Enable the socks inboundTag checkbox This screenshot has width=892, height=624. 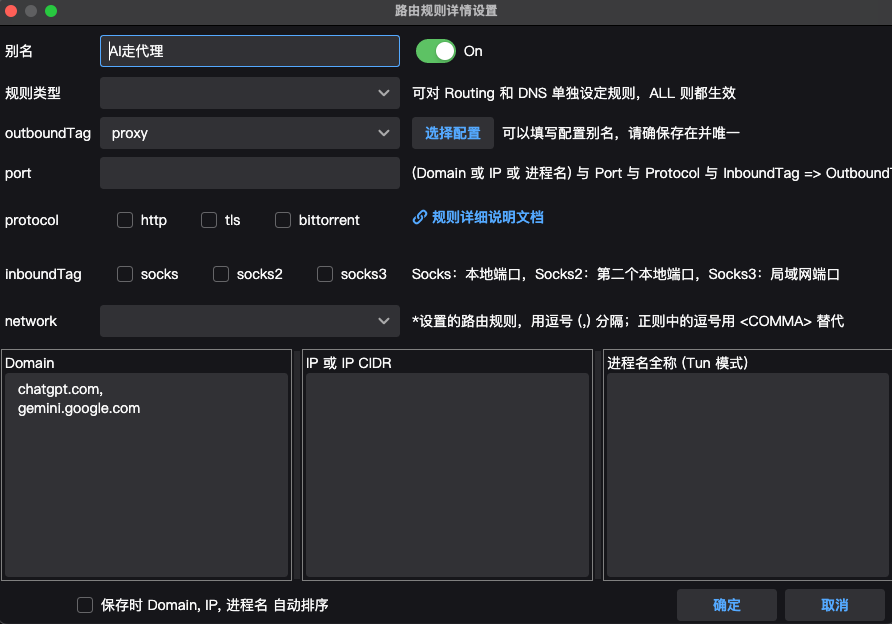tap(125, 273)
